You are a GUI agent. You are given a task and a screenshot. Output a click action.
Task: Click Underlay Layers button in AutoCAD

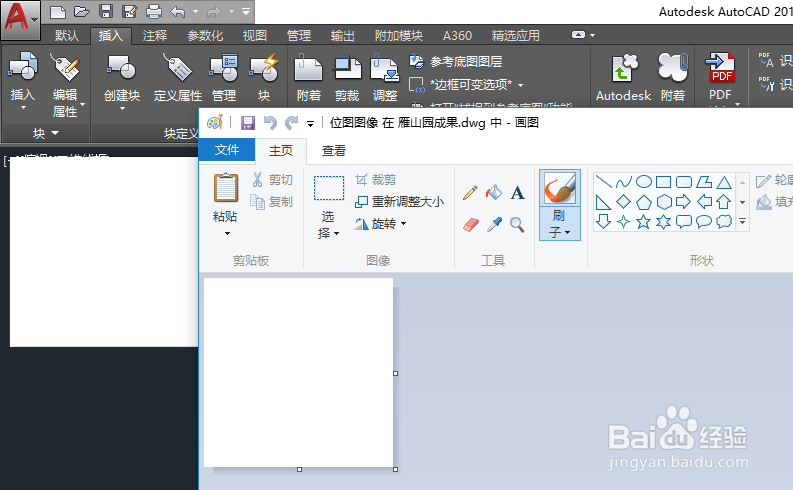click(456, 62)
